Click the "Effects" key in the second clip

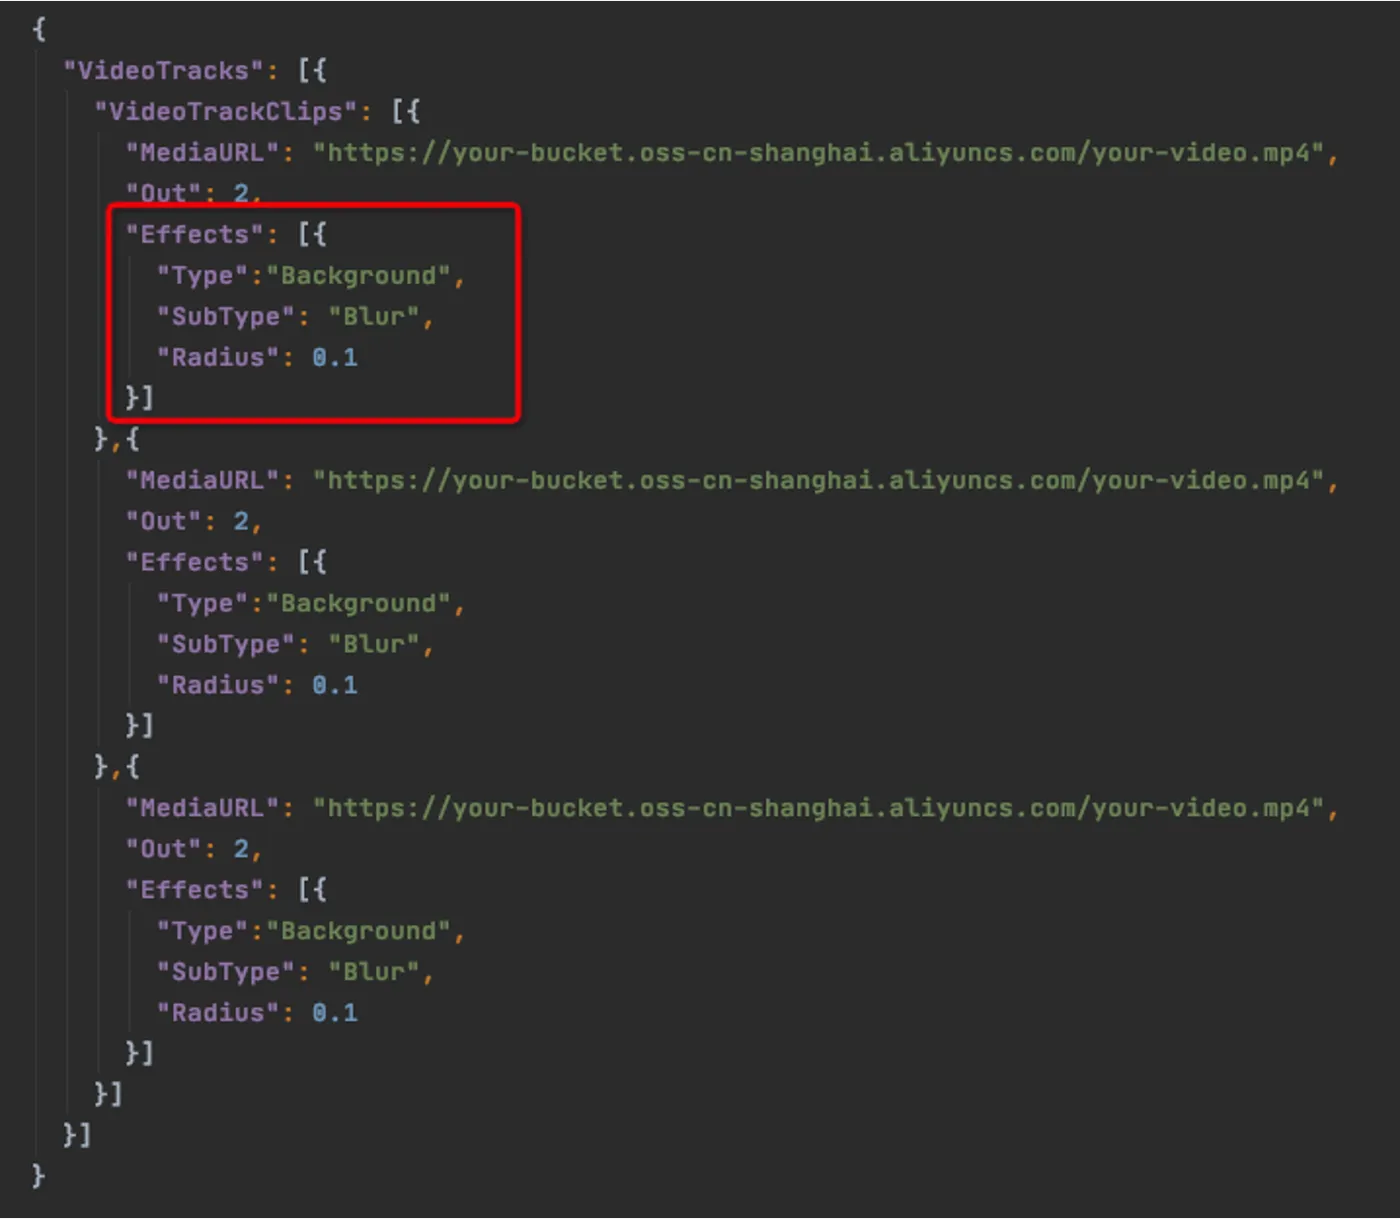194,563
